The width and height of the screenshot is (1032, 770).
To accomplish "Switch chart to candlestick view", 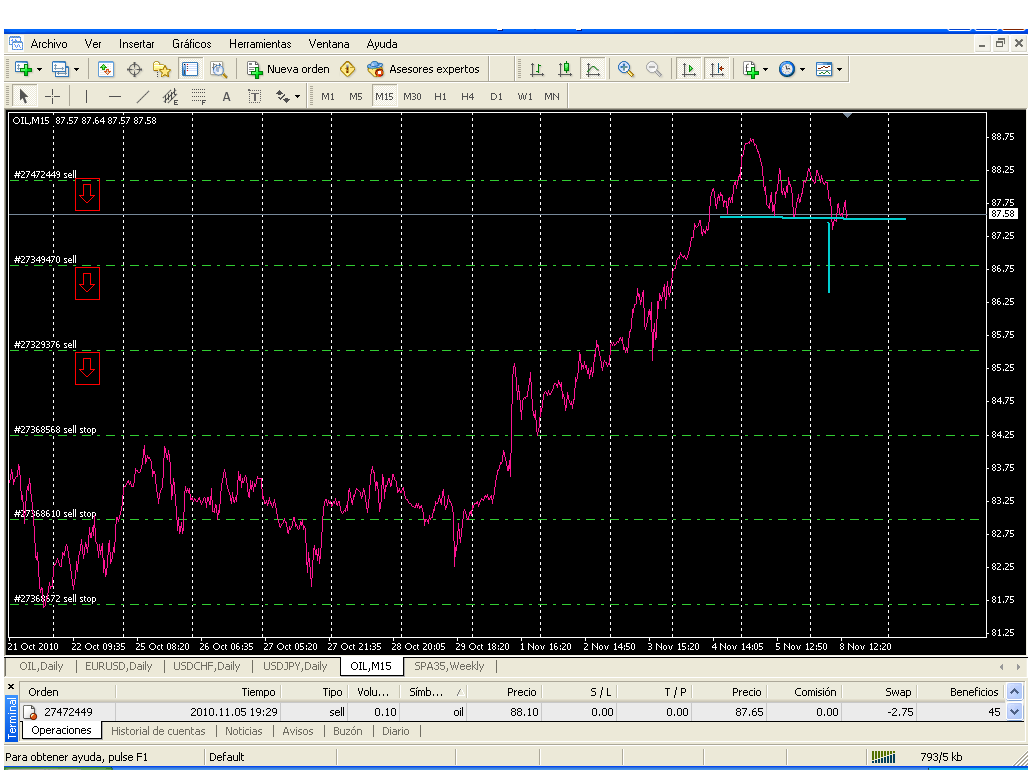I will click(565, 69).
